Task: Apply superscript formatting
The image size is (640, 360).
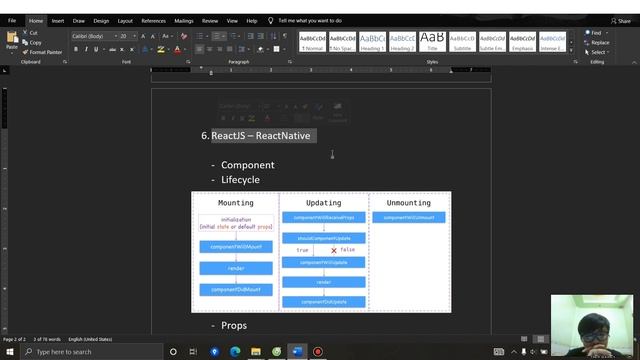Action: (x=131, y=49)
